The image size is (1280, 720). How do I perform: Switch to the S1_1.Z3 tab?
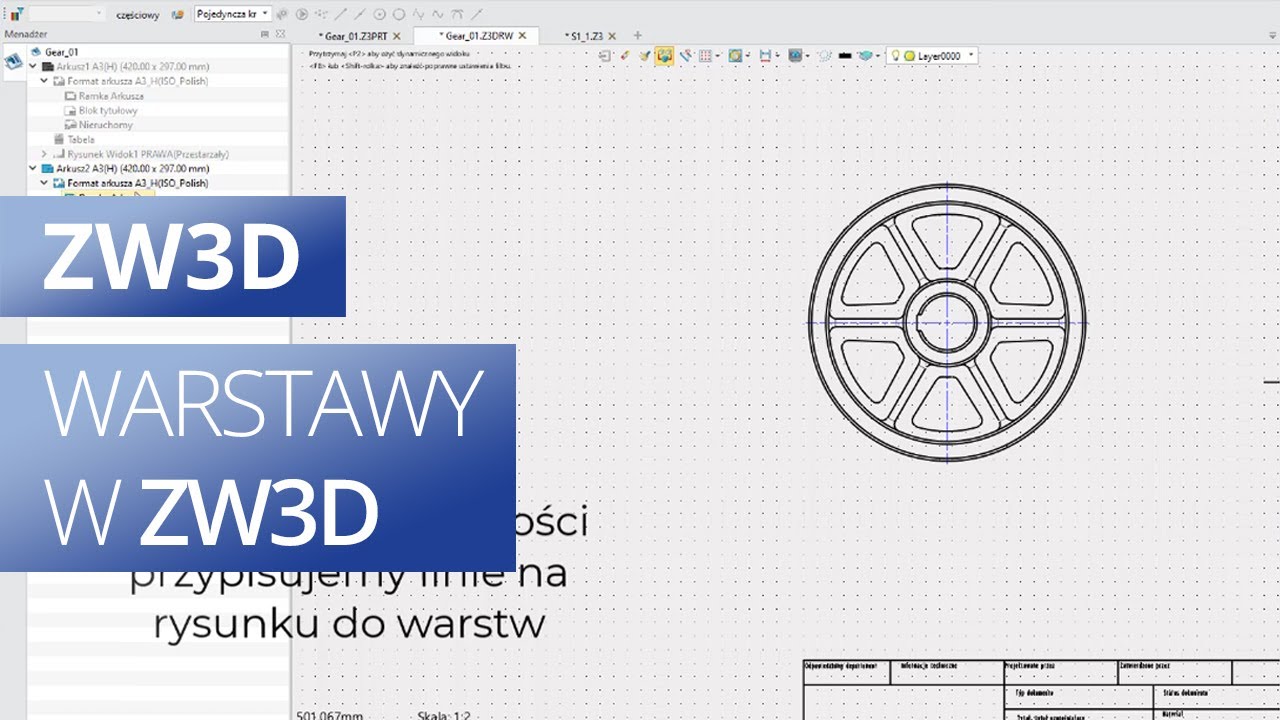[584, 36]
